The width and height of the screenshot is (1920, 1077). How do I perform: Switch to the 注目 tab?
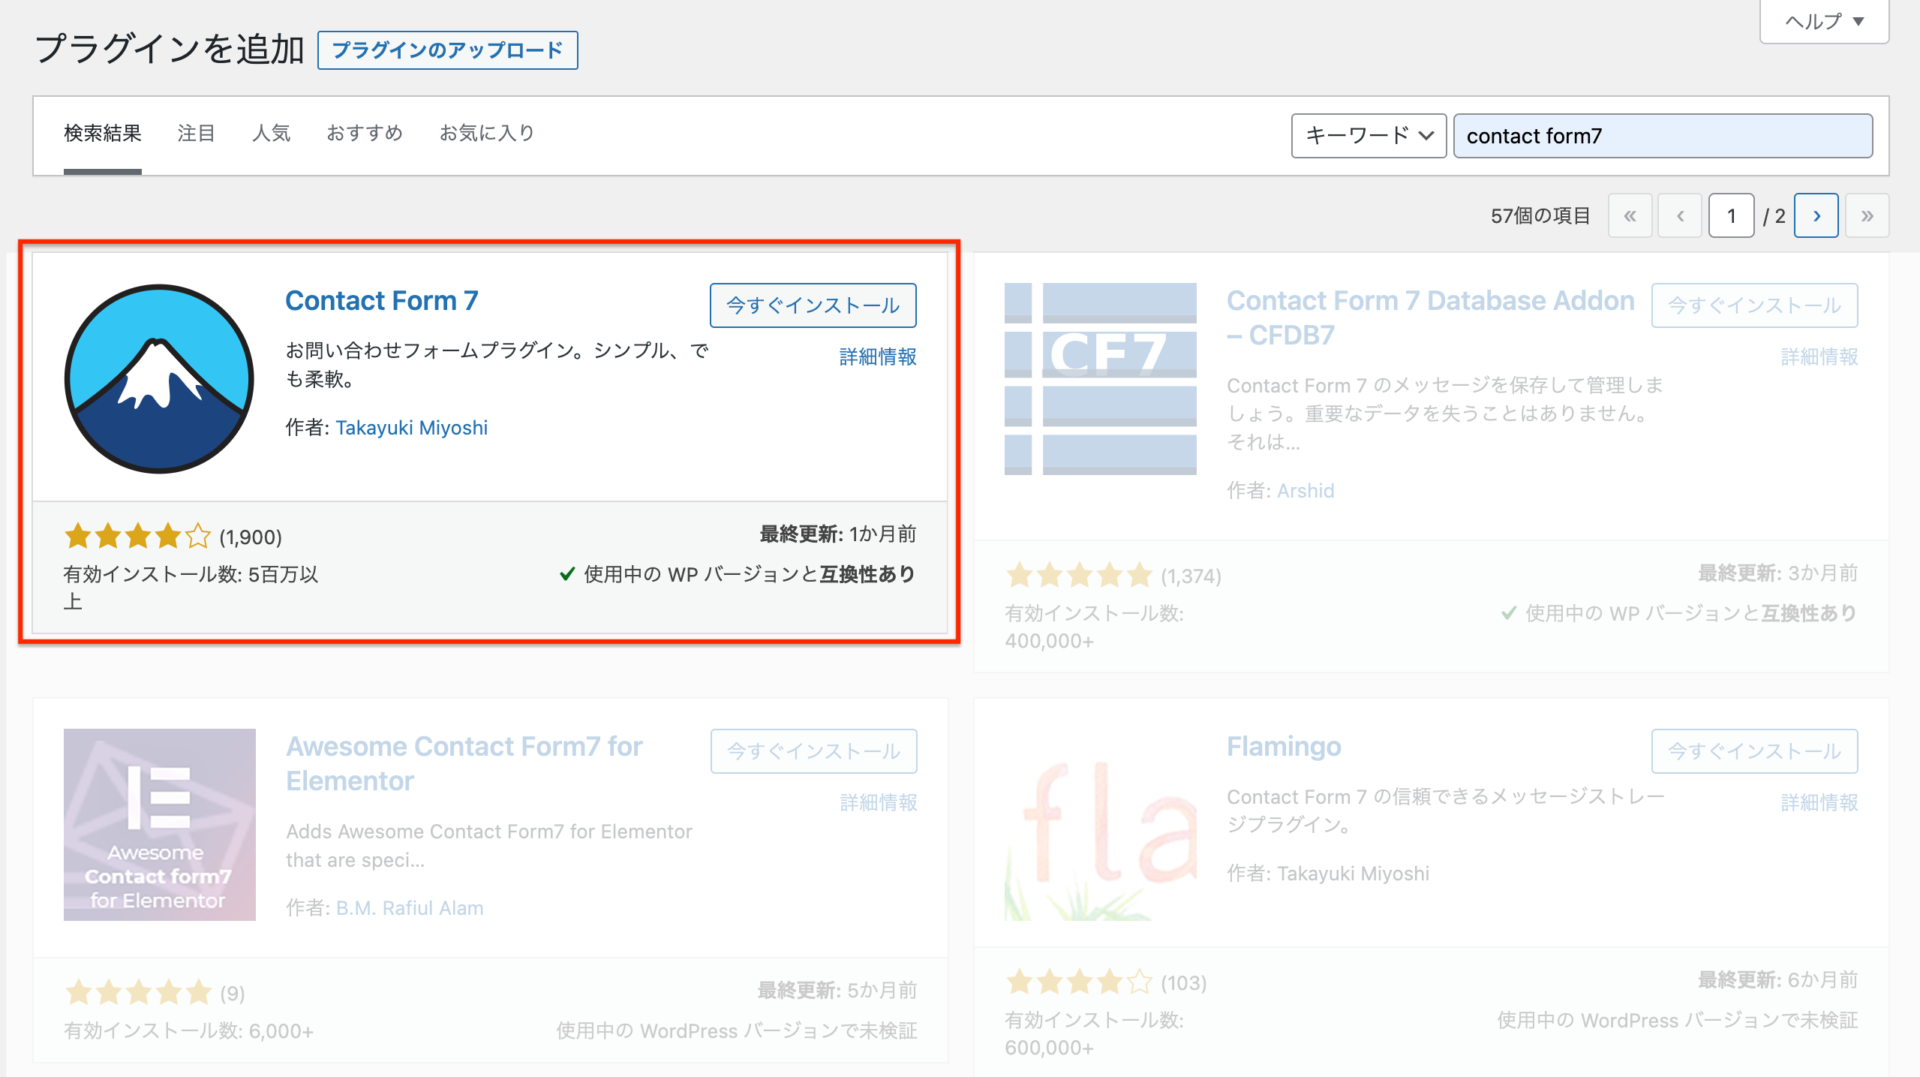pyautogui.click(x=196, y=133)
